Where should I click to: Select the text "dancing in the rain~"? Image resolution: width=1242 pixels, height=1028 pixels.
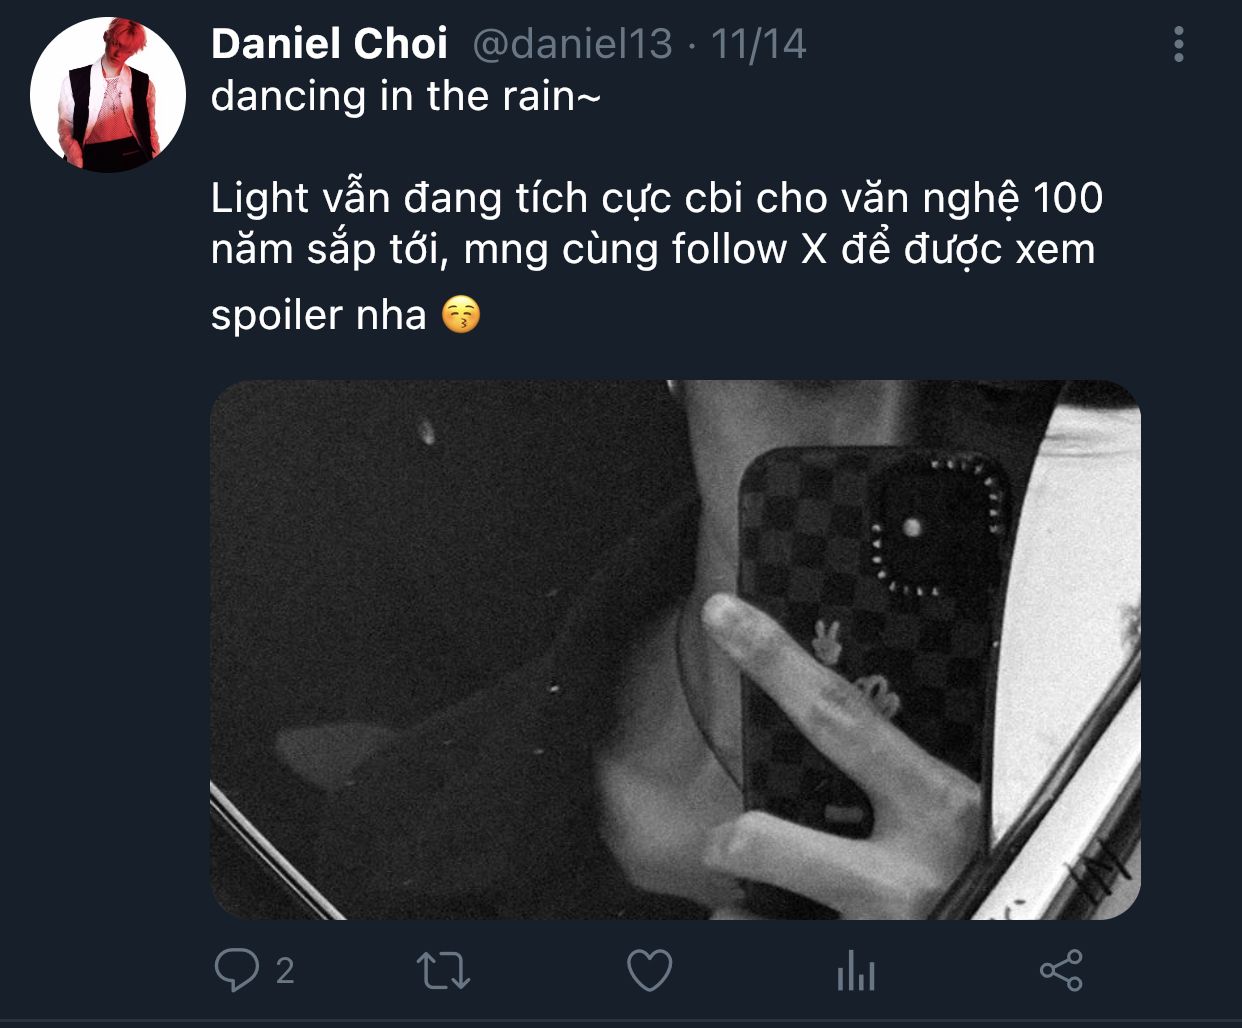pos(406,97)
